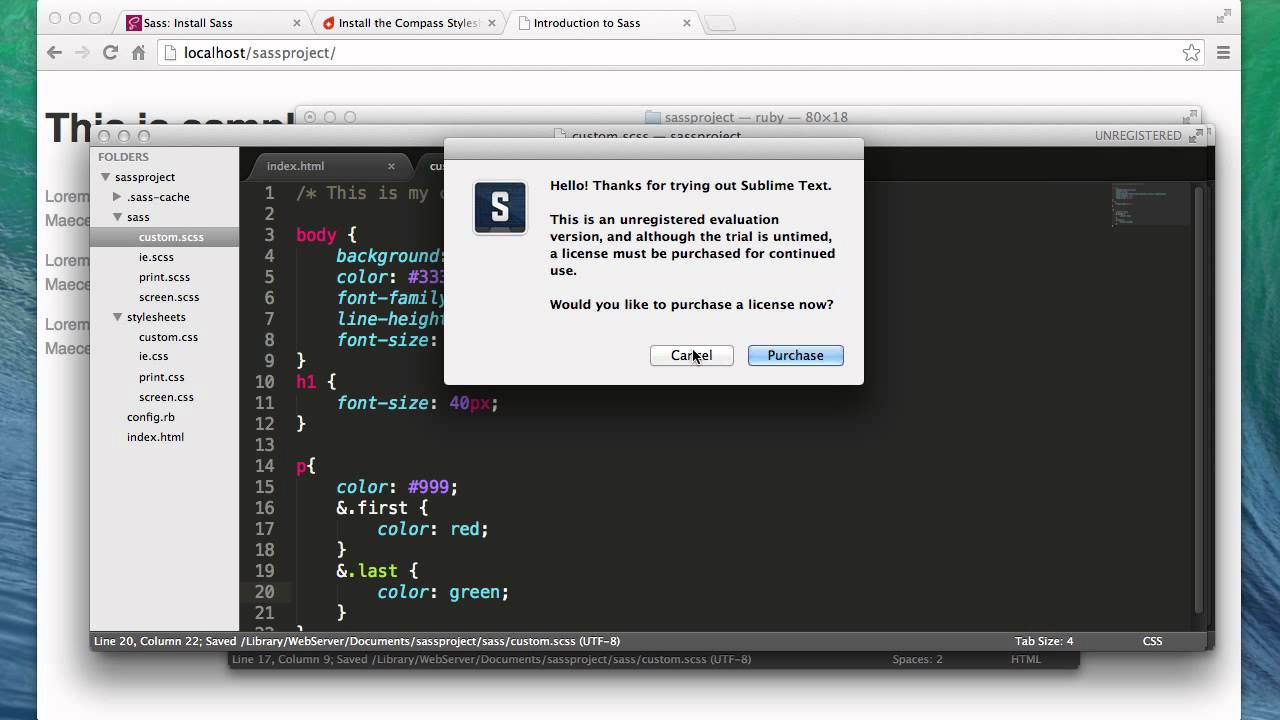The width and height of the screenshot is (1280, 720).
Task: Open print.css under stylesheets
Action: [x=161, y=377]
